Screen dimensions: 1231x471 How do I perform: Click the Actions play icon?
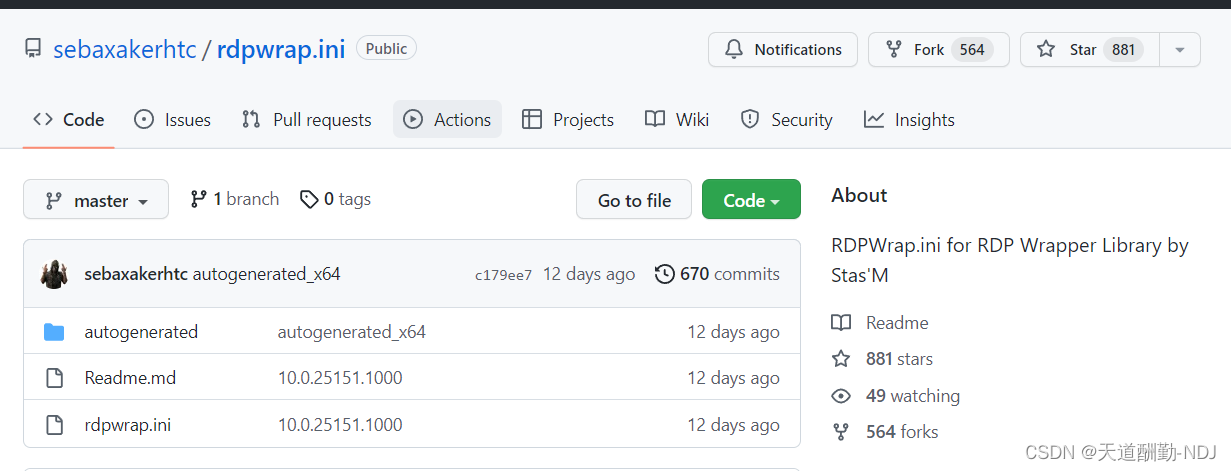point(413,120)
